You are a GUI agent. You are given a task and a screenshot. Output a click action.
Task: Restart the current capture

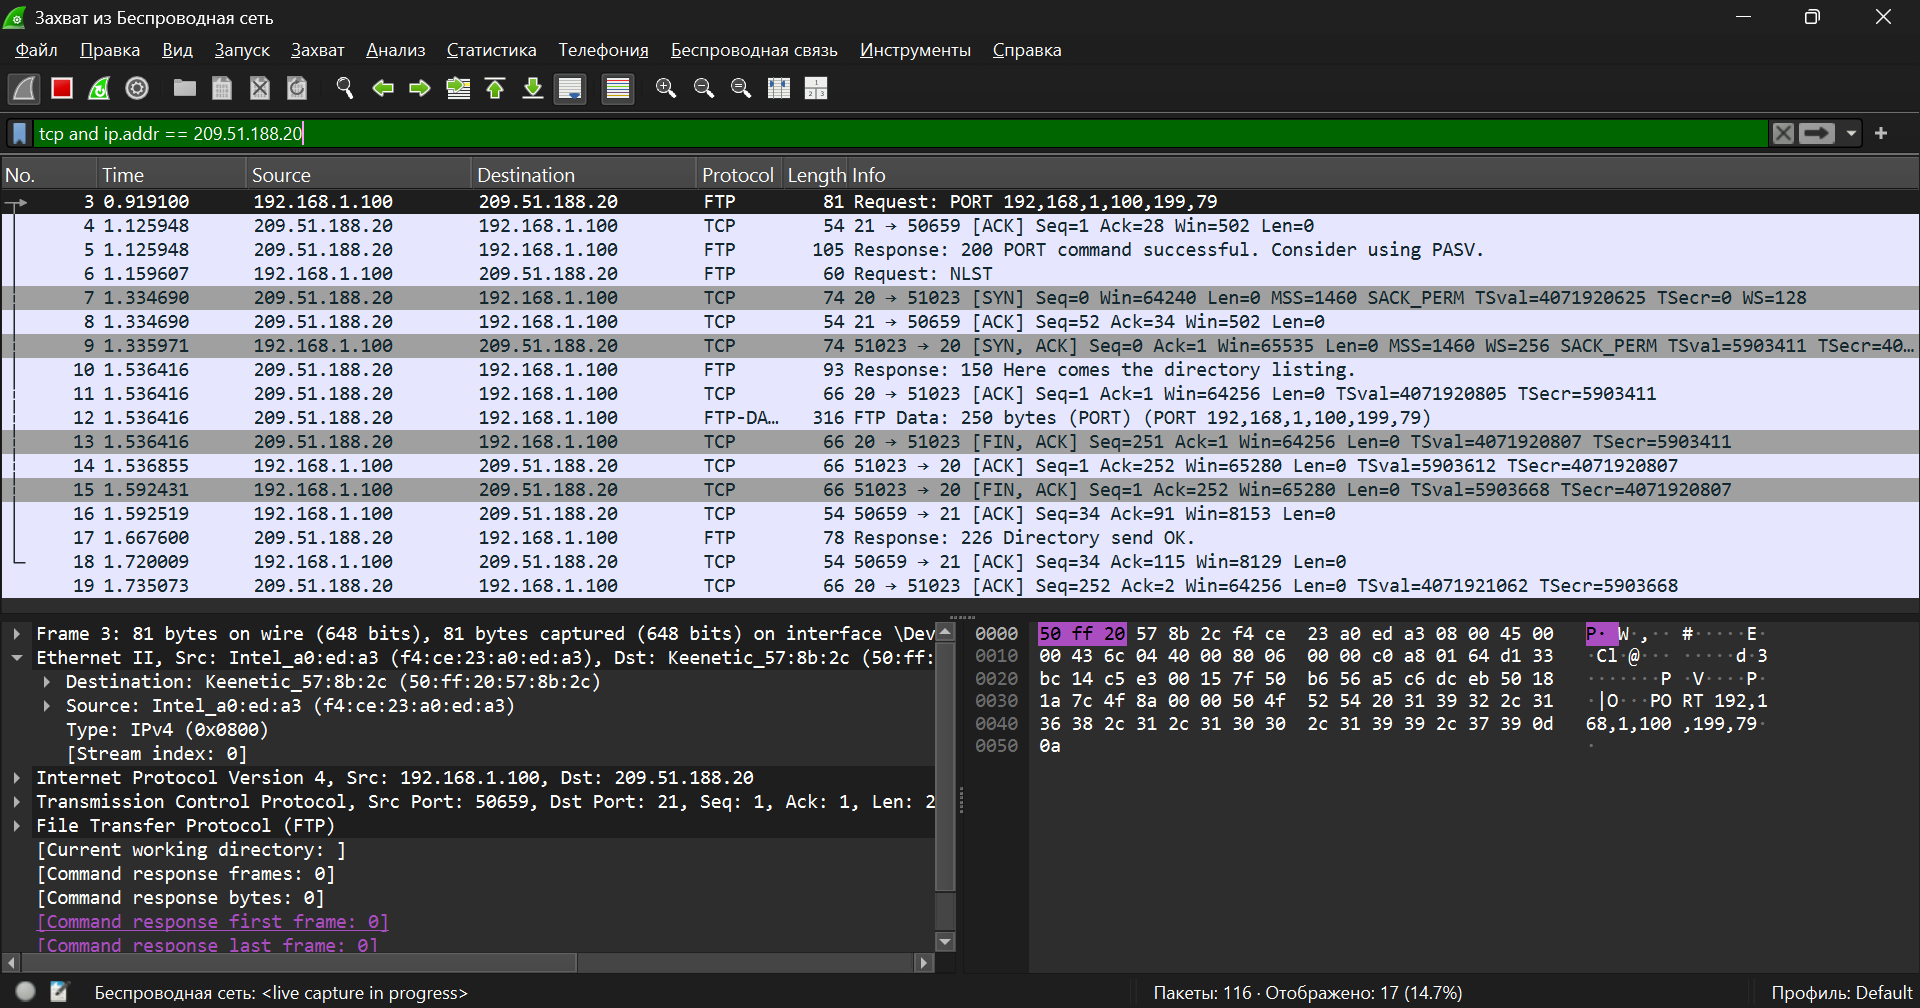(99, 89)
